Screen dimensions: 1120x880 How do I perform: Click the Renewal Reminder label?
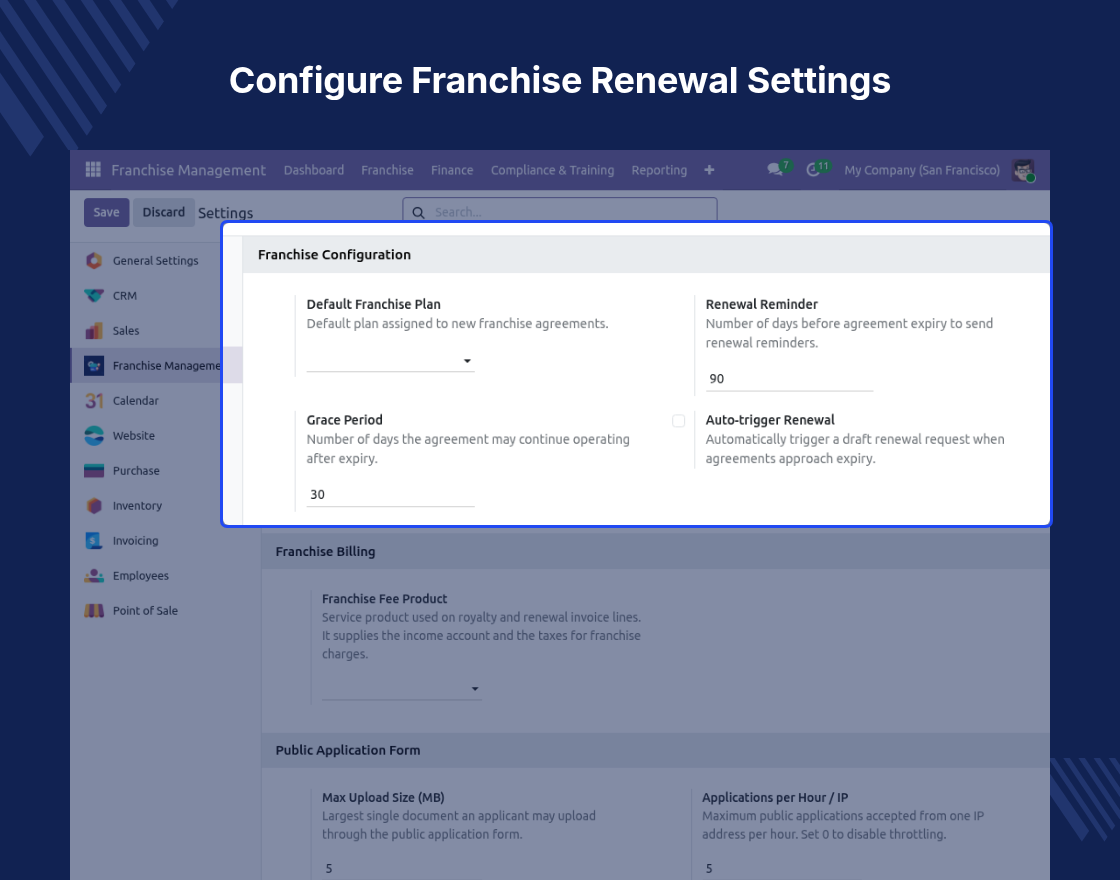pyautogui.click(x=761, y=304)
